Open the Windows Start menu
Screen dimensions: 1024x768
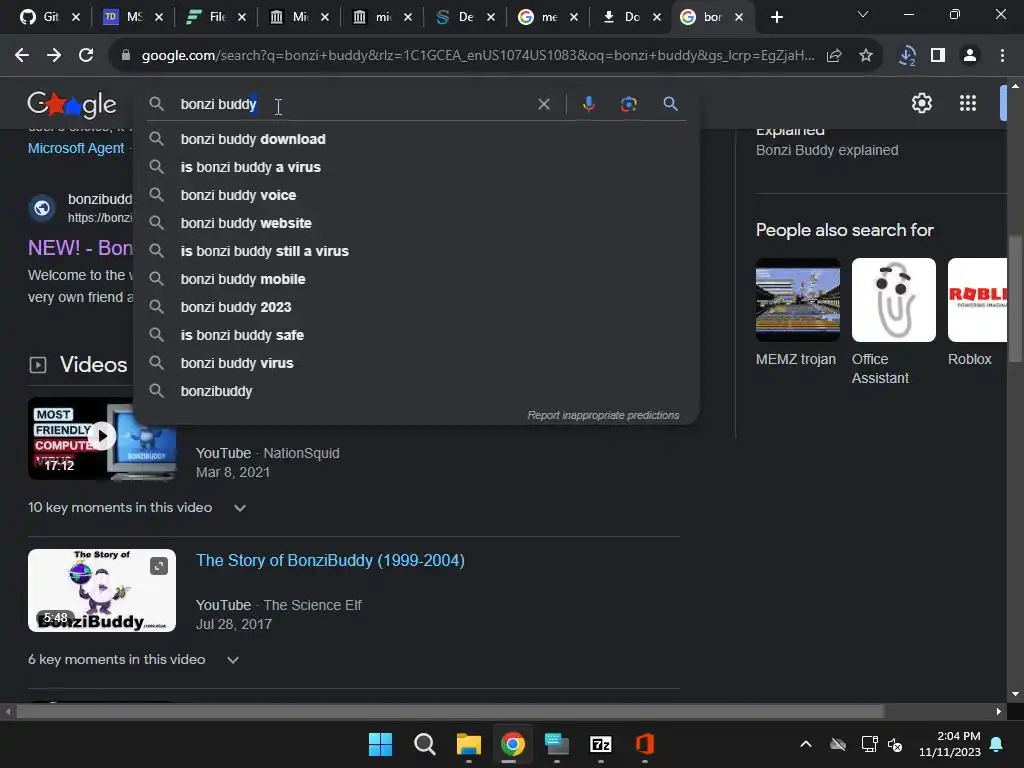coord(380,744)
